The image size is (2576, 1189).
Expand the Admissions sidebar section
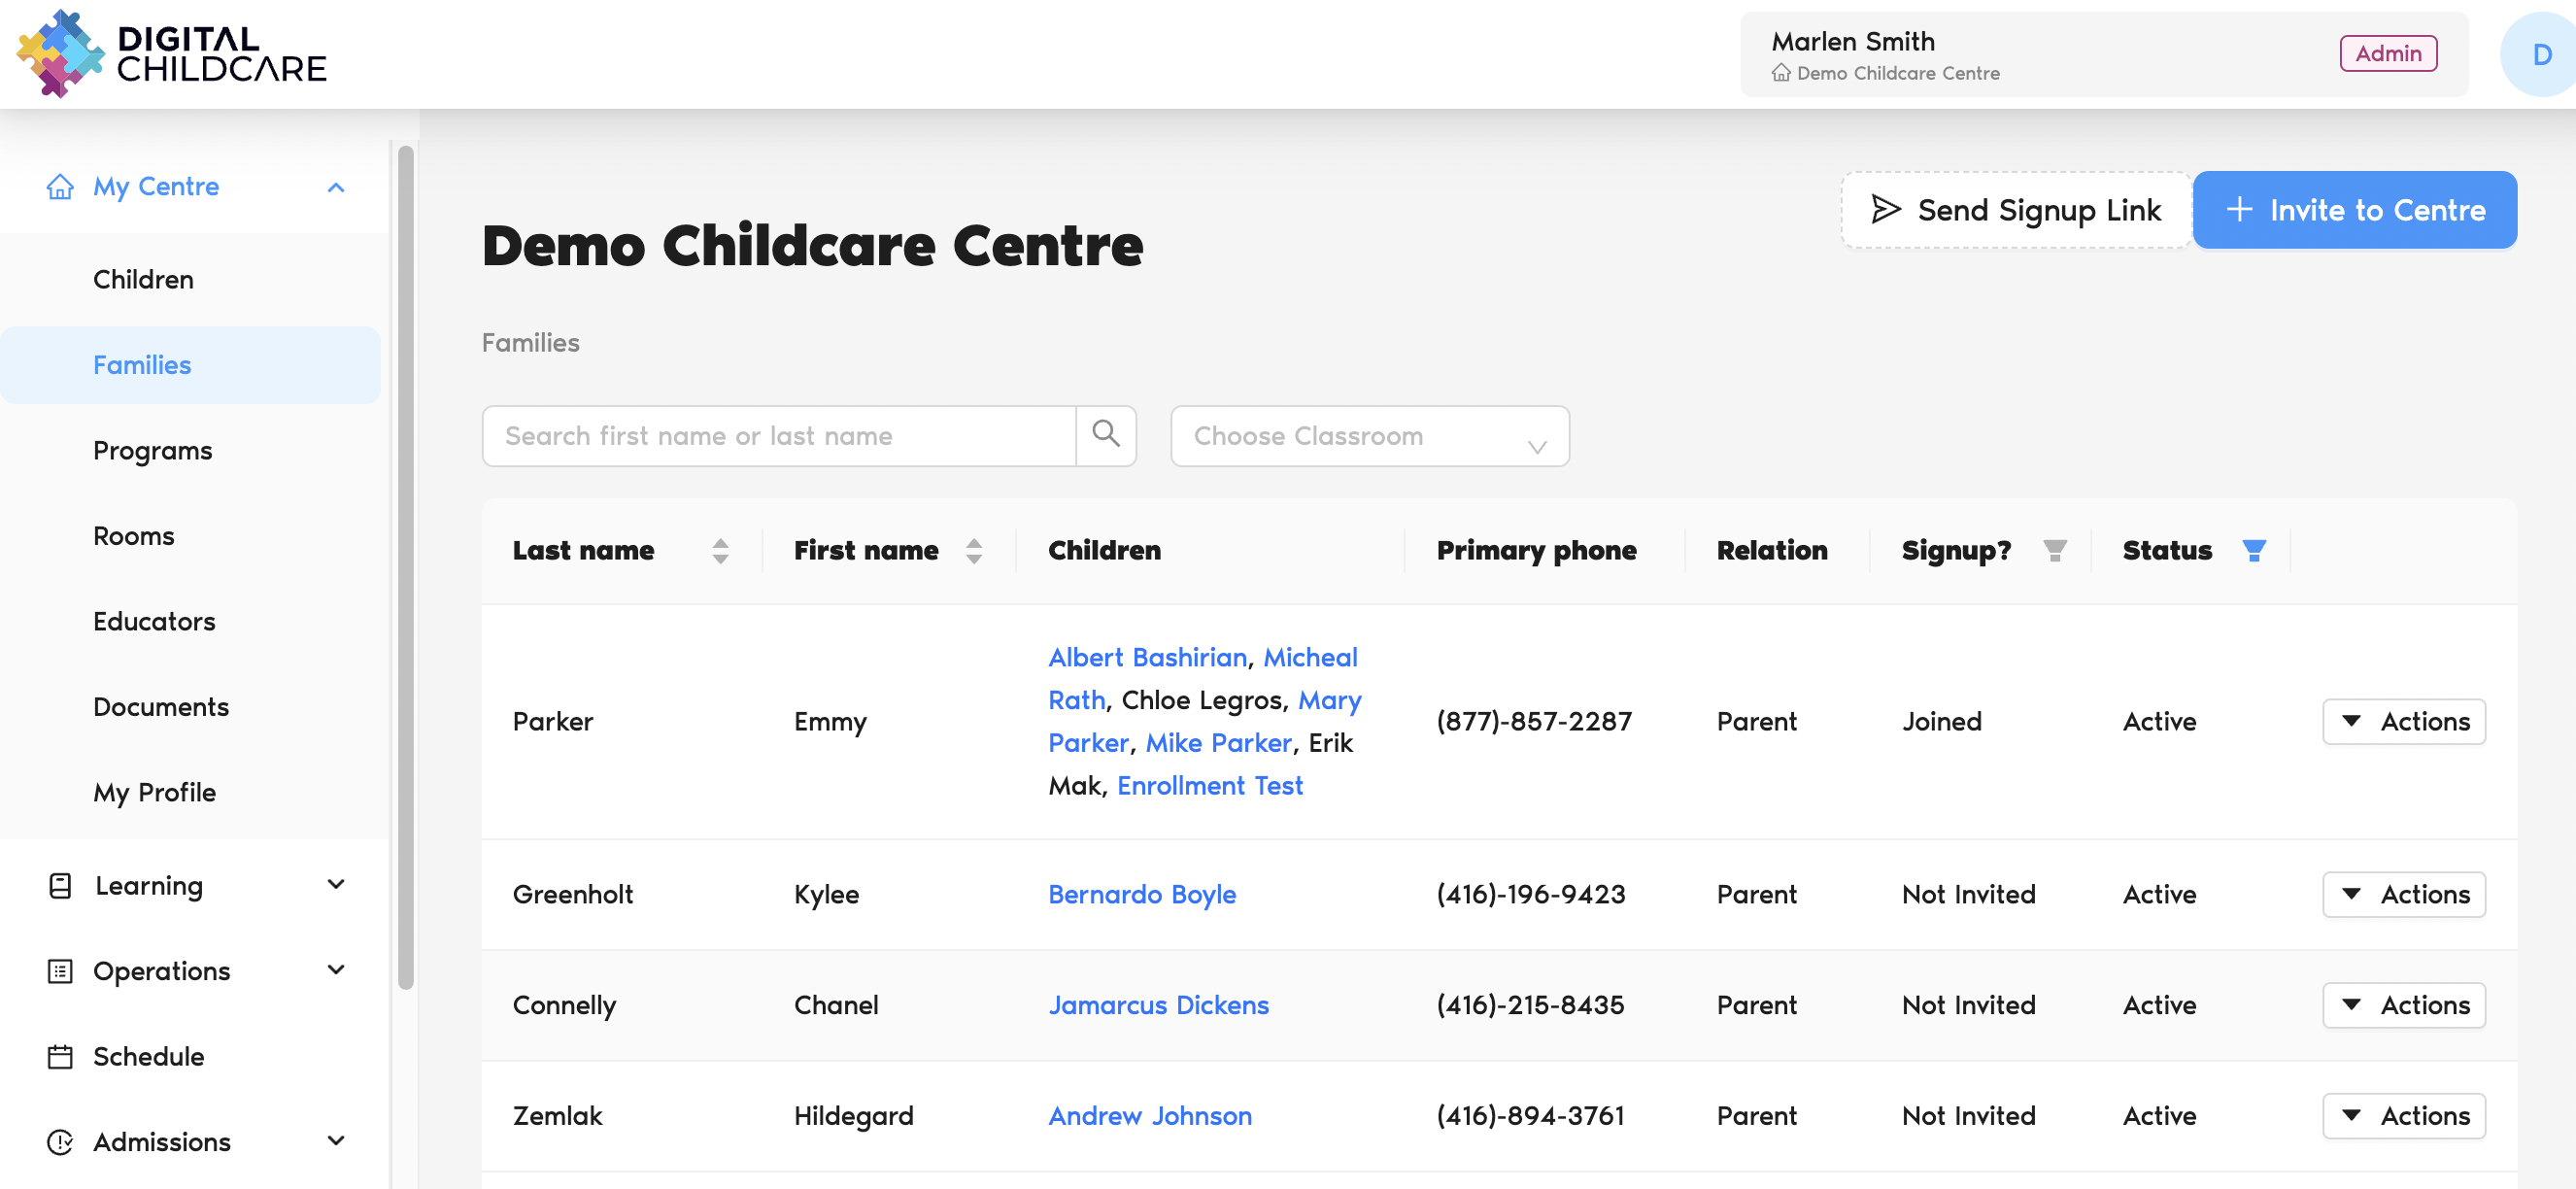click(336, 1140)
